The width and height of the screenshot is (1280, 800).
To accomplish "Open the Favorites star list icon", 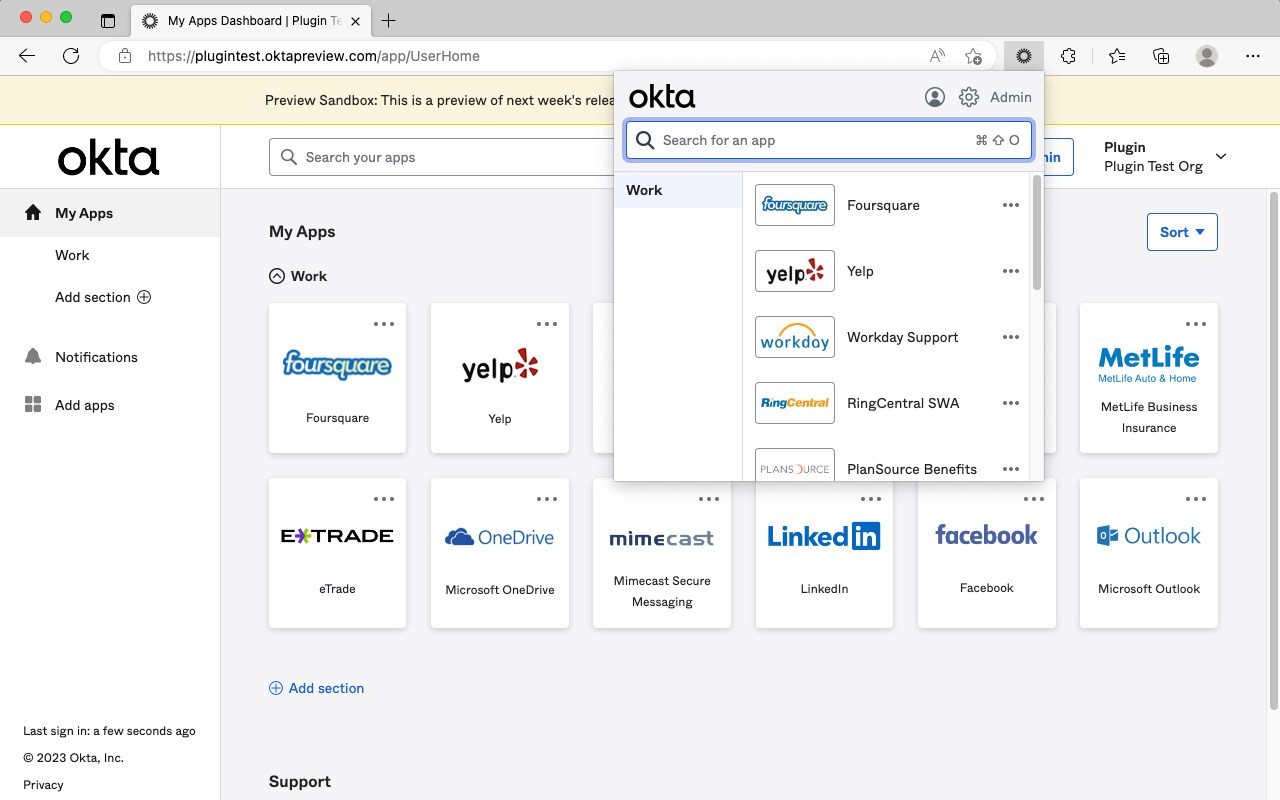I will [x=1116, y=56].
